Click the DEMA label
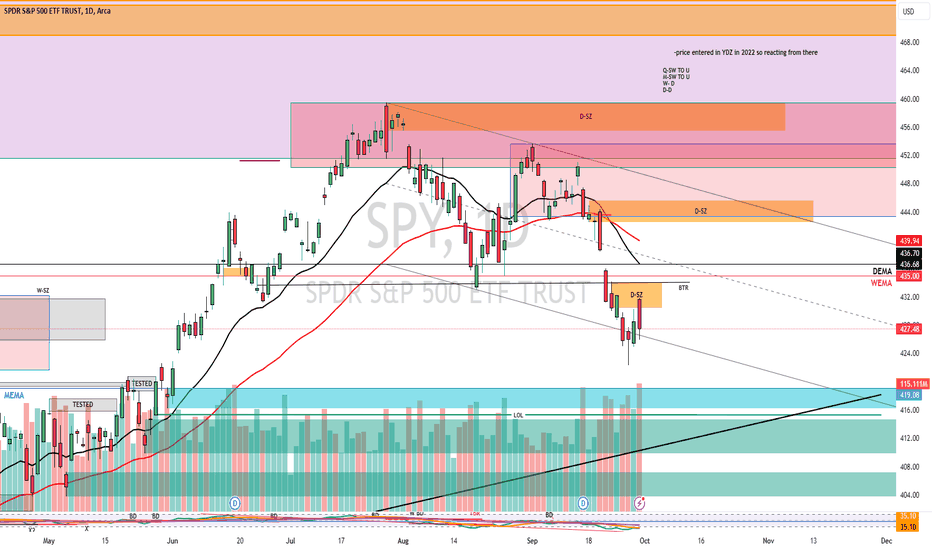932x550 pixels. click(882, 271)
